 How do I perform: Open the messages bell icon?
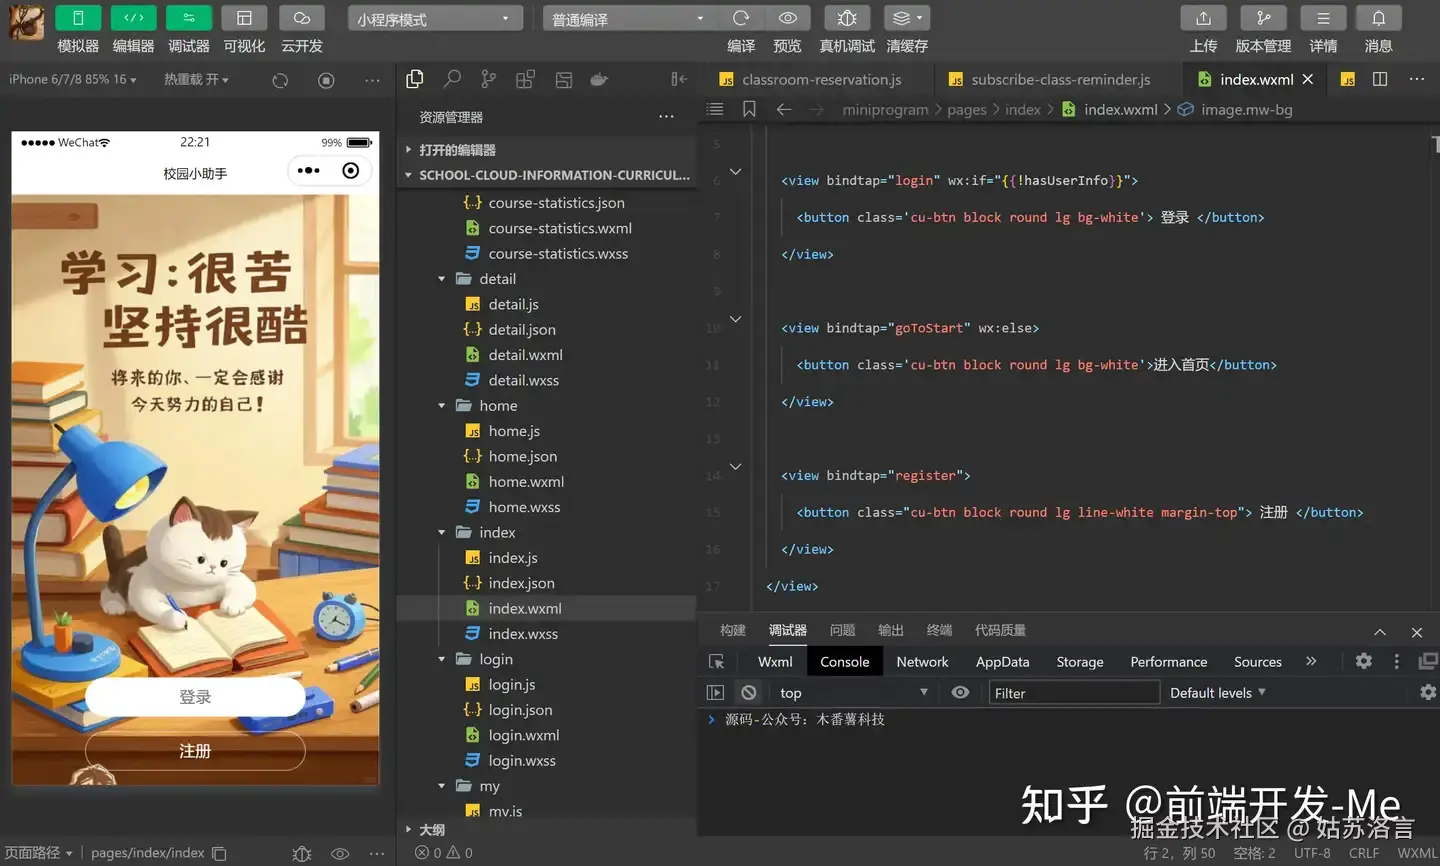tap(1378, 18)
